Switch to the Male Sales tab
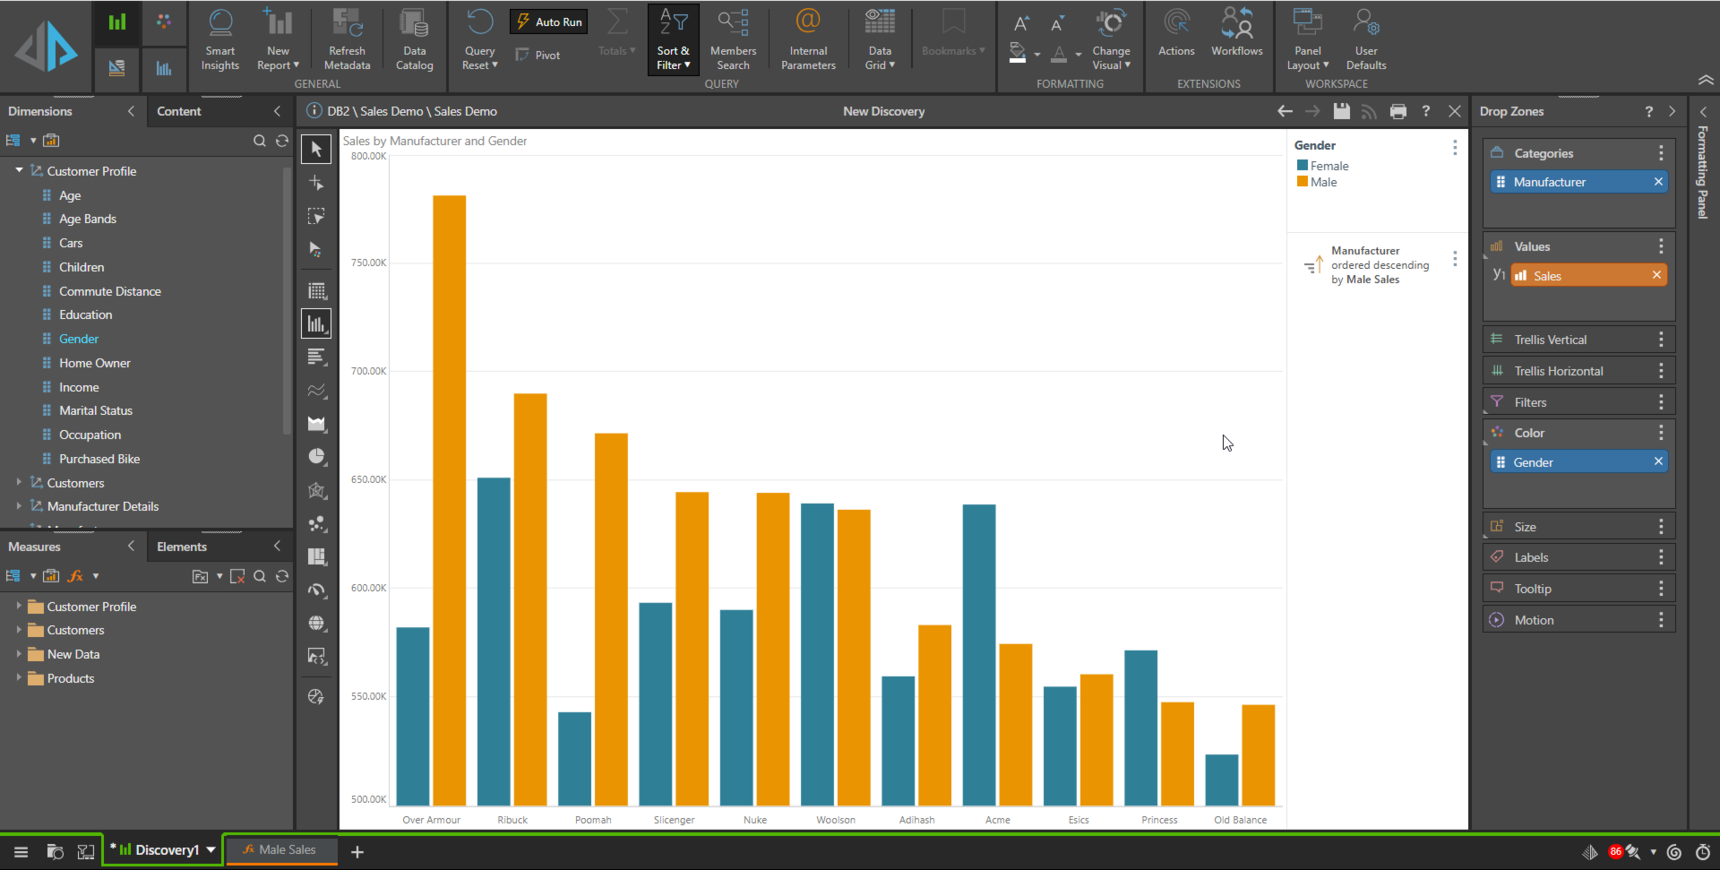Viewport: 1720px width, 870px height. 280,850
